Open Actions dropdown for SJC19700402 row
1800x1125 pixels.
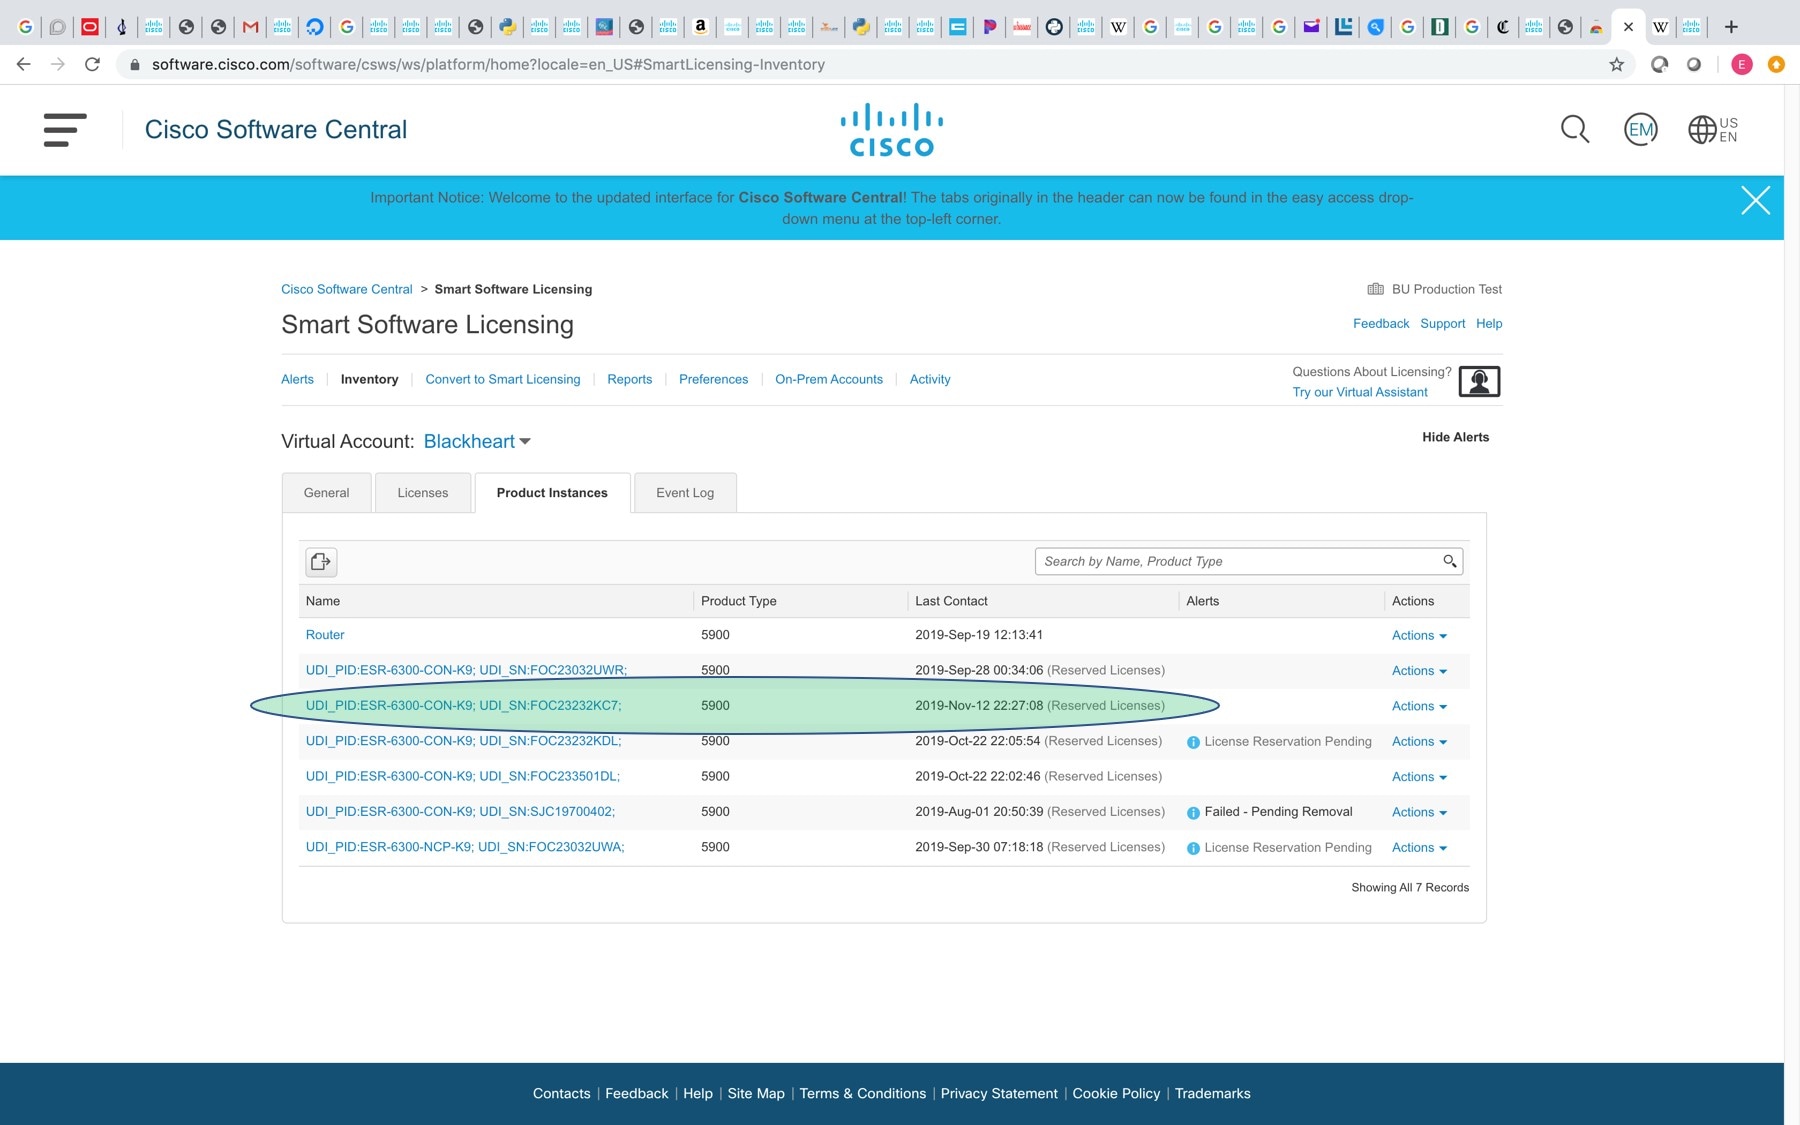pyautogui.click(x=1419, y=812)
